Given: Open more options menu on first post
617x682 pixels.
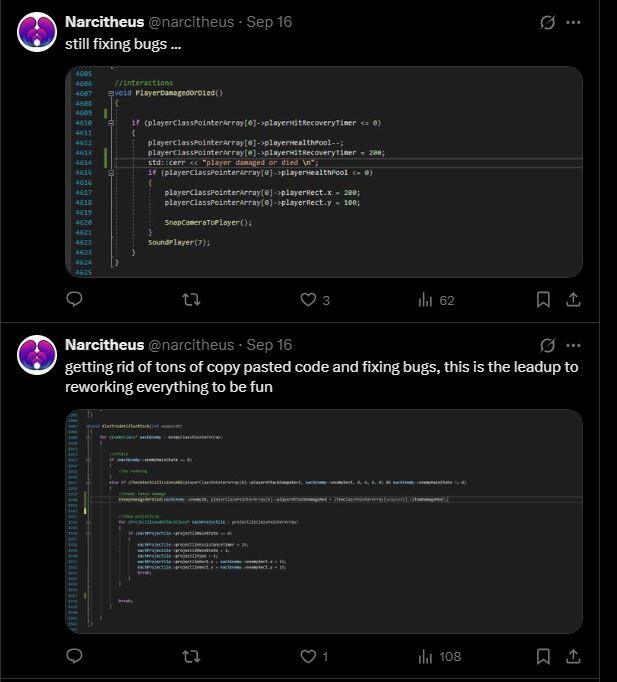Looking at the screenshot, I should click(573, 22).
